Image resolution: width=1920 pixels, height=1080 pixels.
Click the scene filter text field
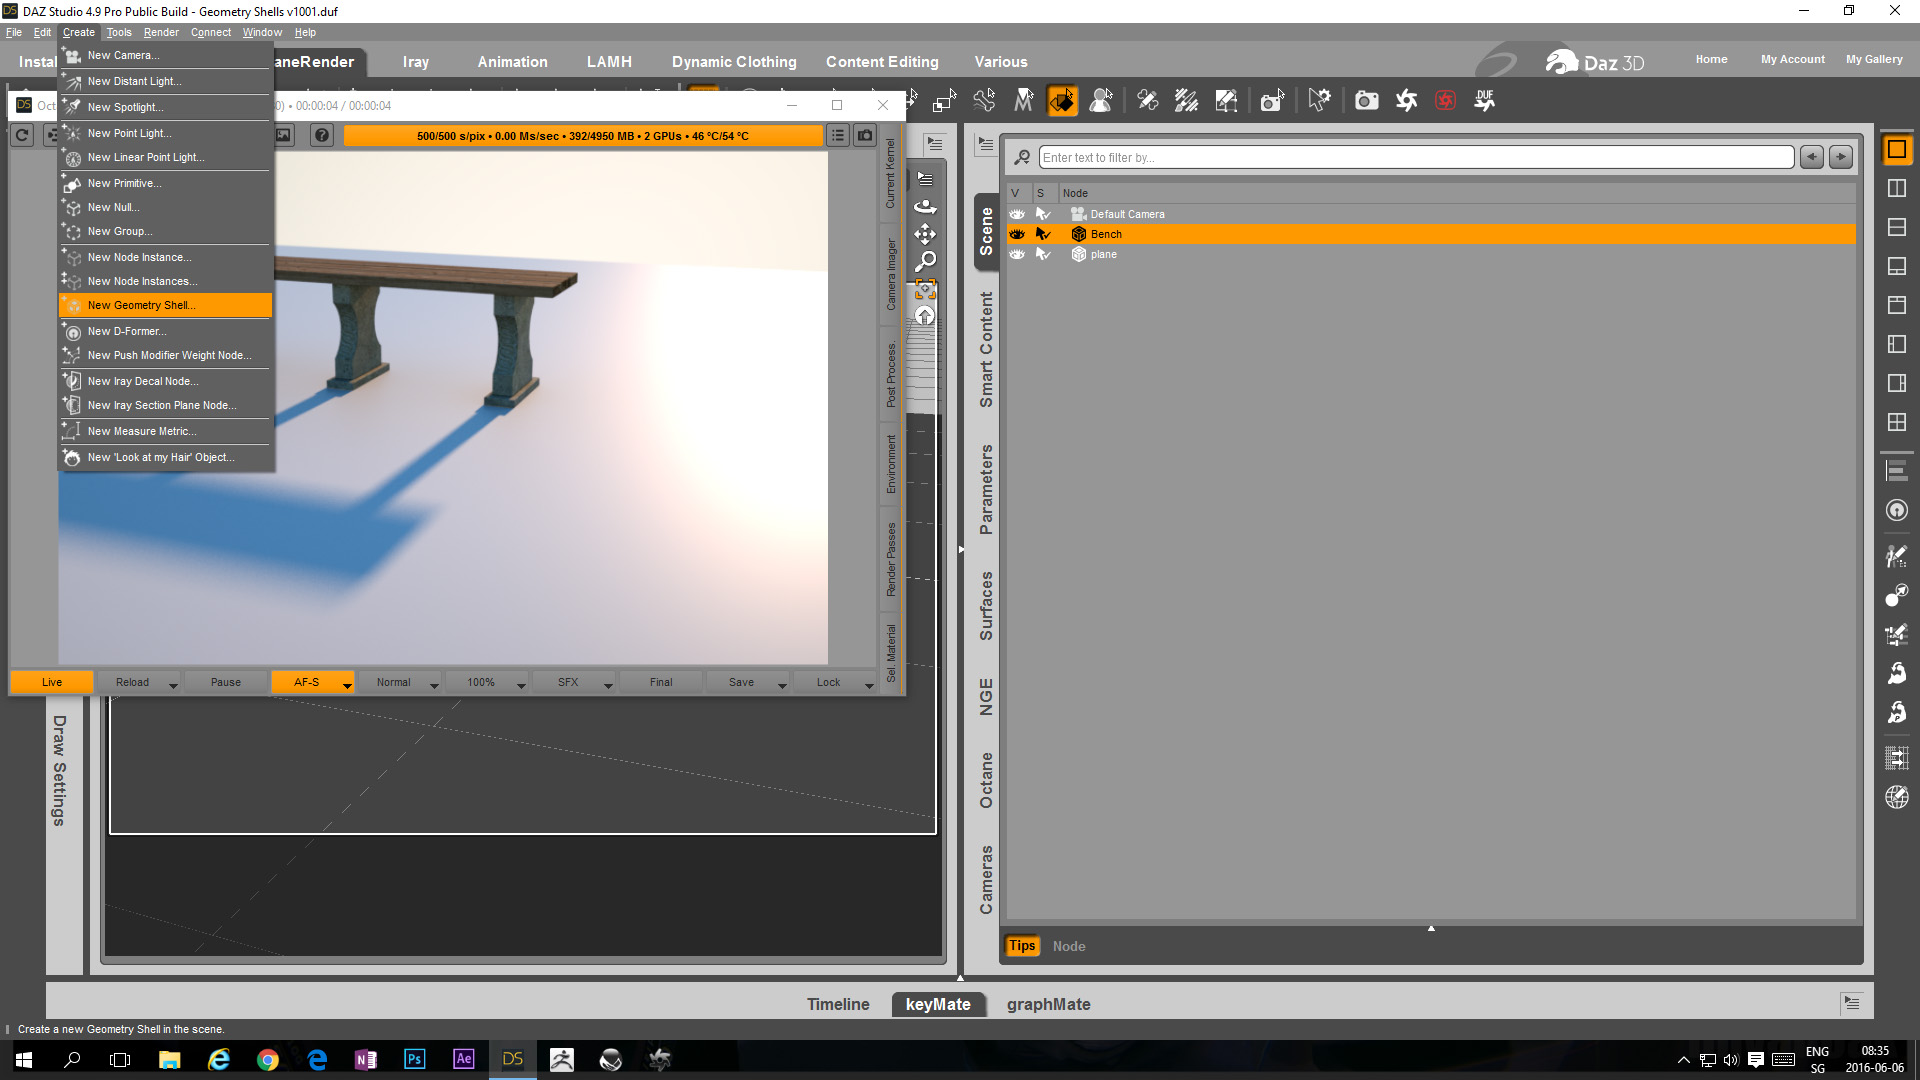pyautogui.click(x=1415, y=157)
